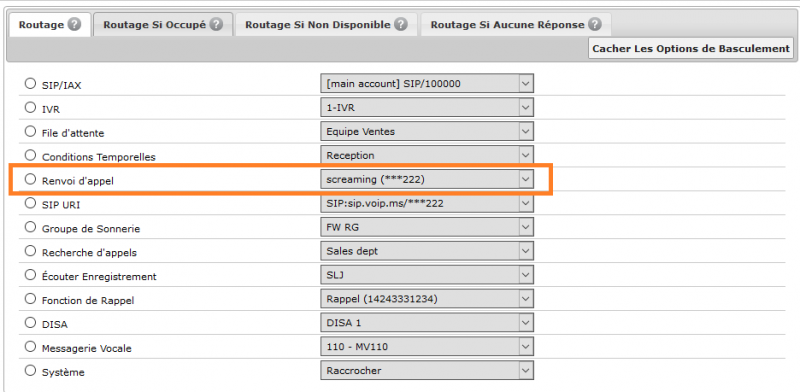Select the Renvoi d'appel radio button
Viewport: 800px width, 392px height.
tap(31, 179)
